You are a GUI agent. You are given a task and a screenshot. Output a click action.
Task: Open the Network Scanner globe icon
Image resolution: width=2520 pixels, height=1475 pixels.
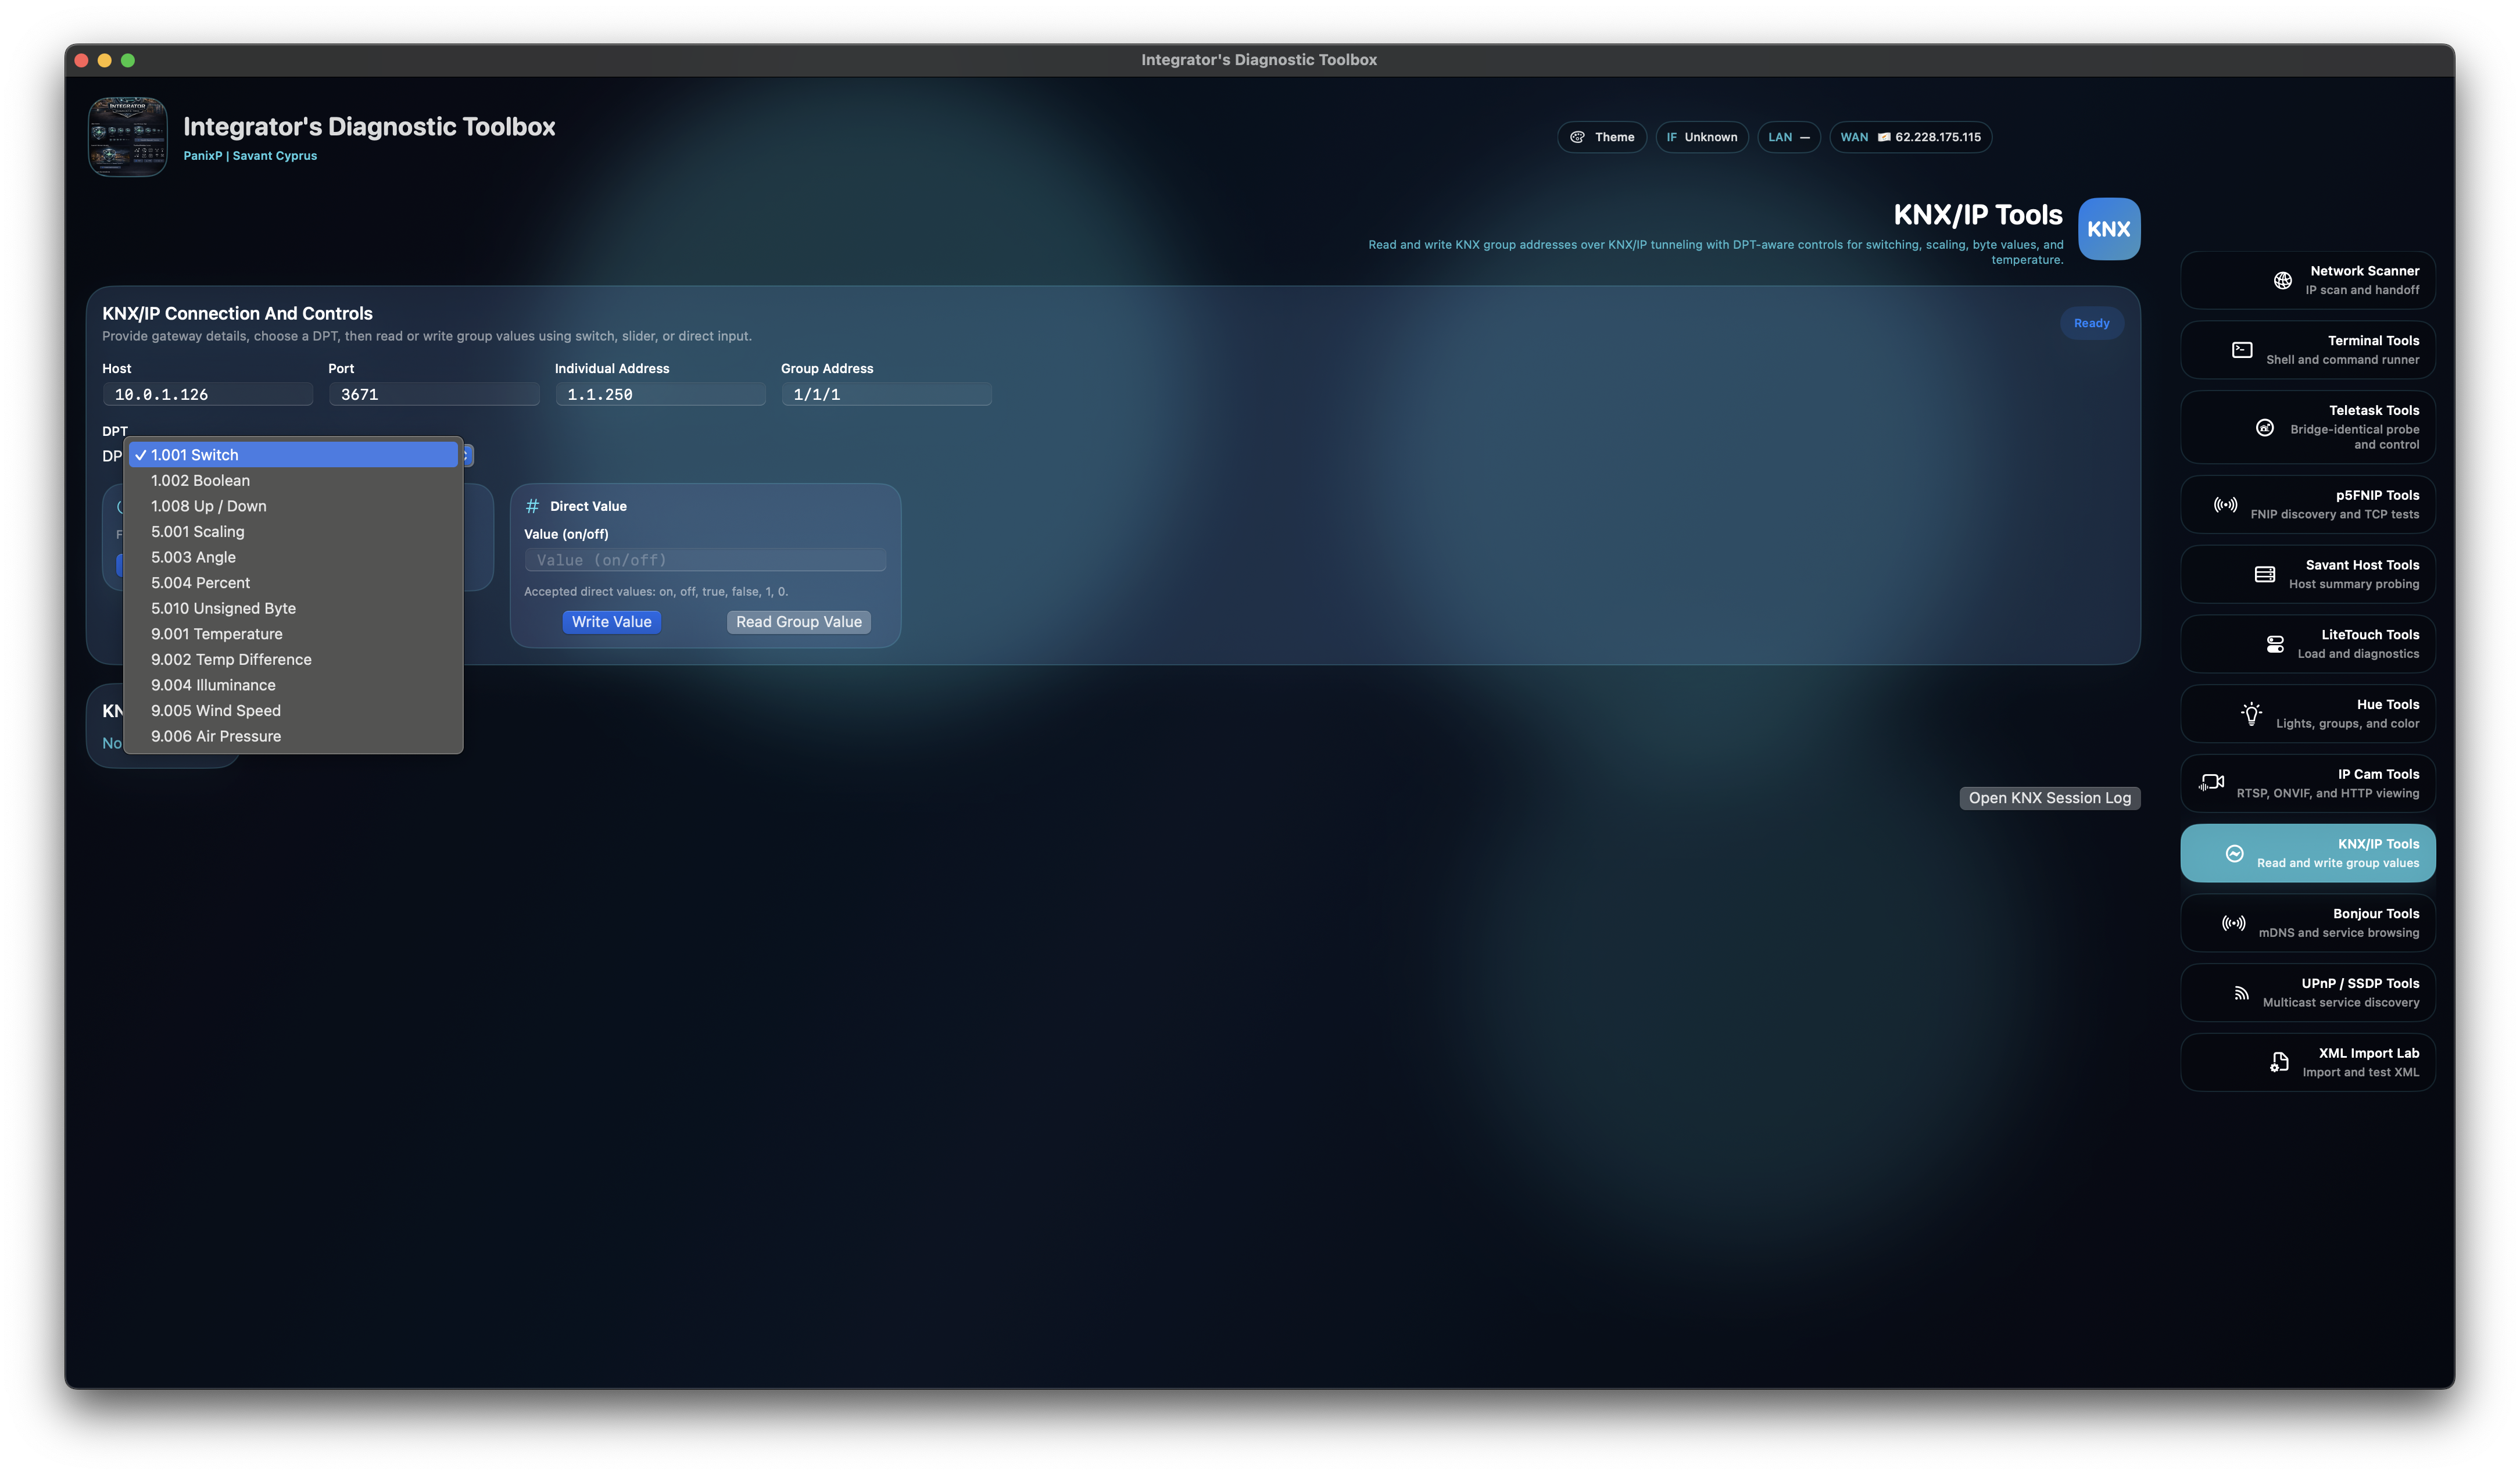[2282, 280]
